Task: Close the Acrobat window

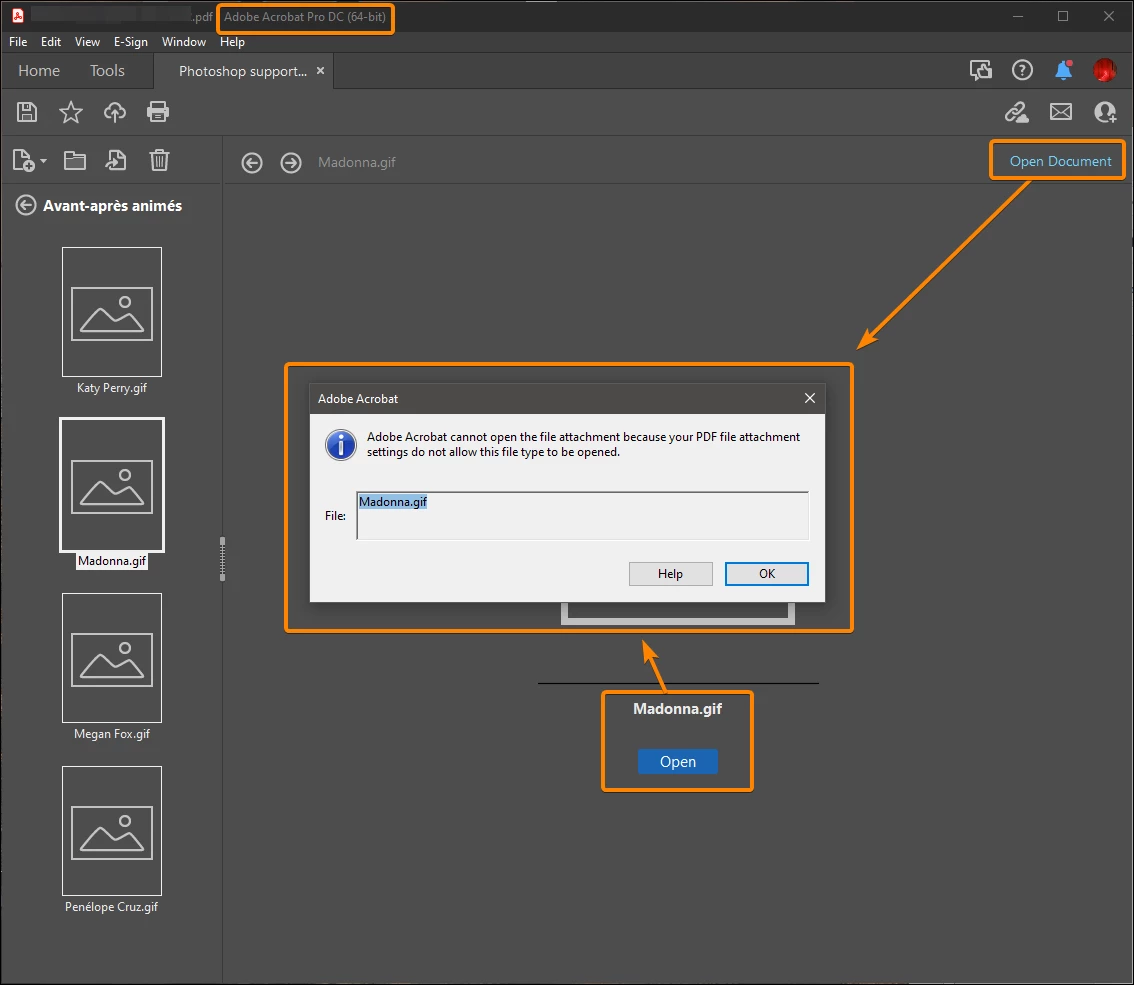Action: point(1109,16)
